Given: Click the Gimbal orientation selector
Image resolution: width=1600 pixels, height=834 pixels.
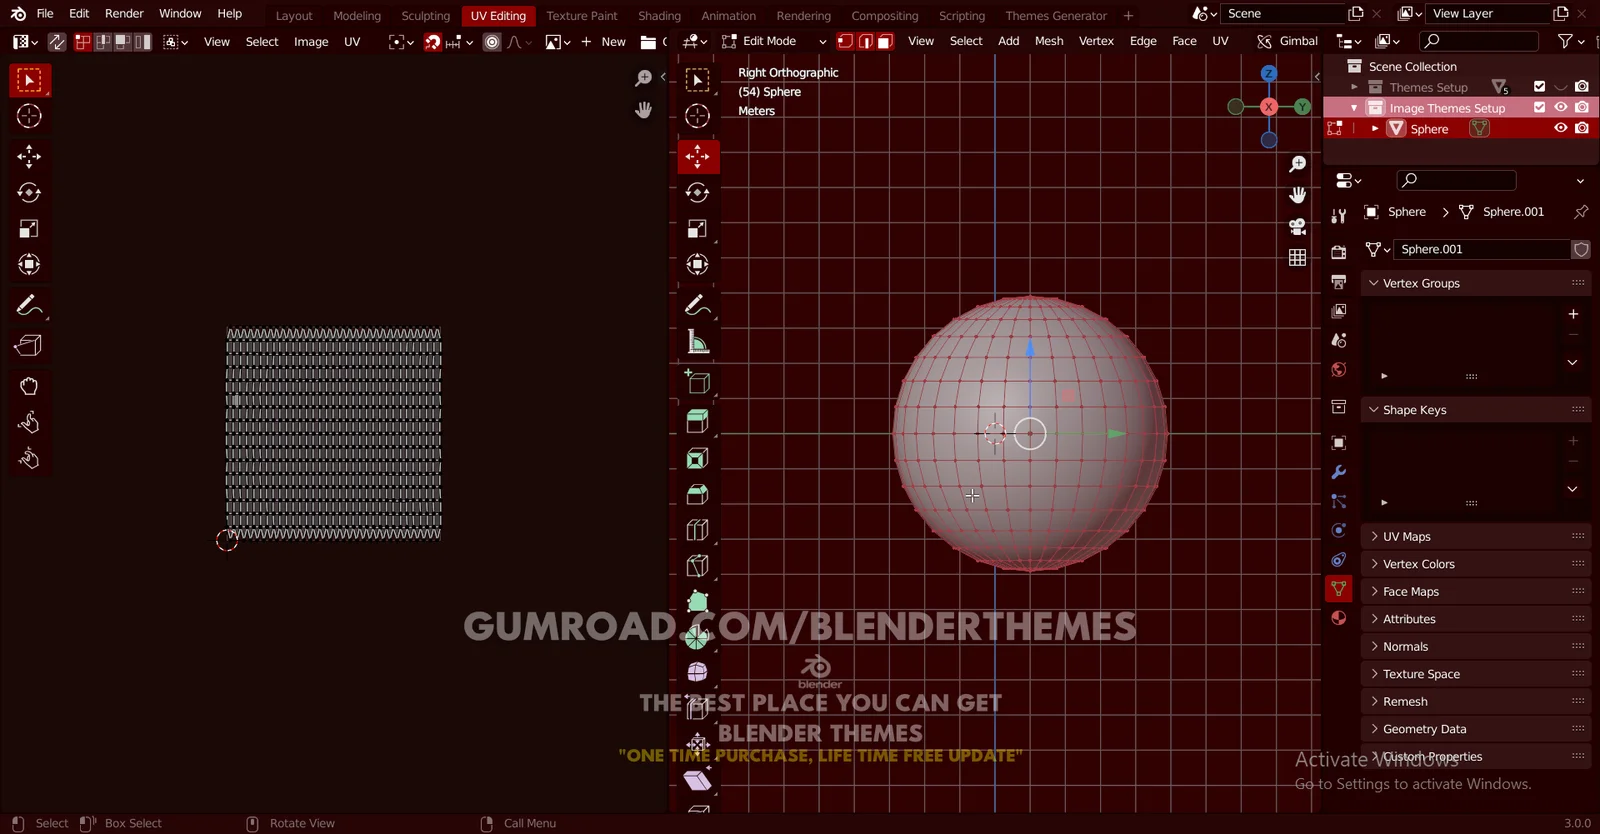Looking at the screenshot, I should pyautogui.click(x=1289, y=41).
